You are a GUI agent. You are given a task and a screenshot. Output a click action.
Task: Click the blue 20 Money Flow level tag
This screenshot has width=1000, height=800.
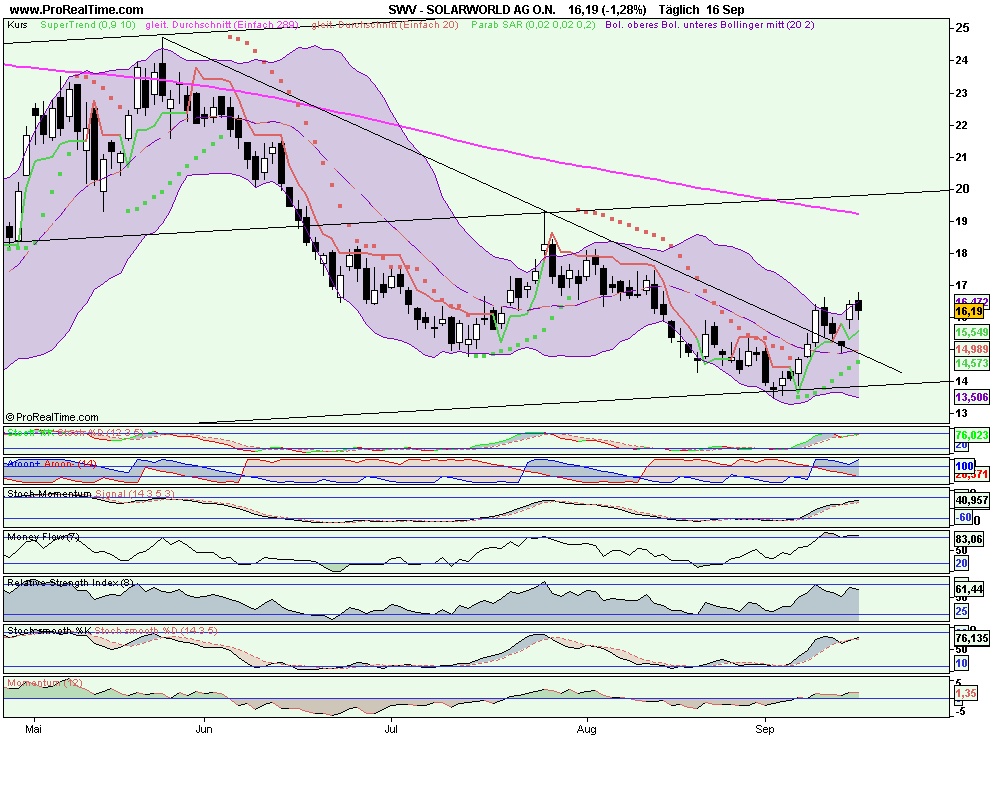tap(961, 563)
